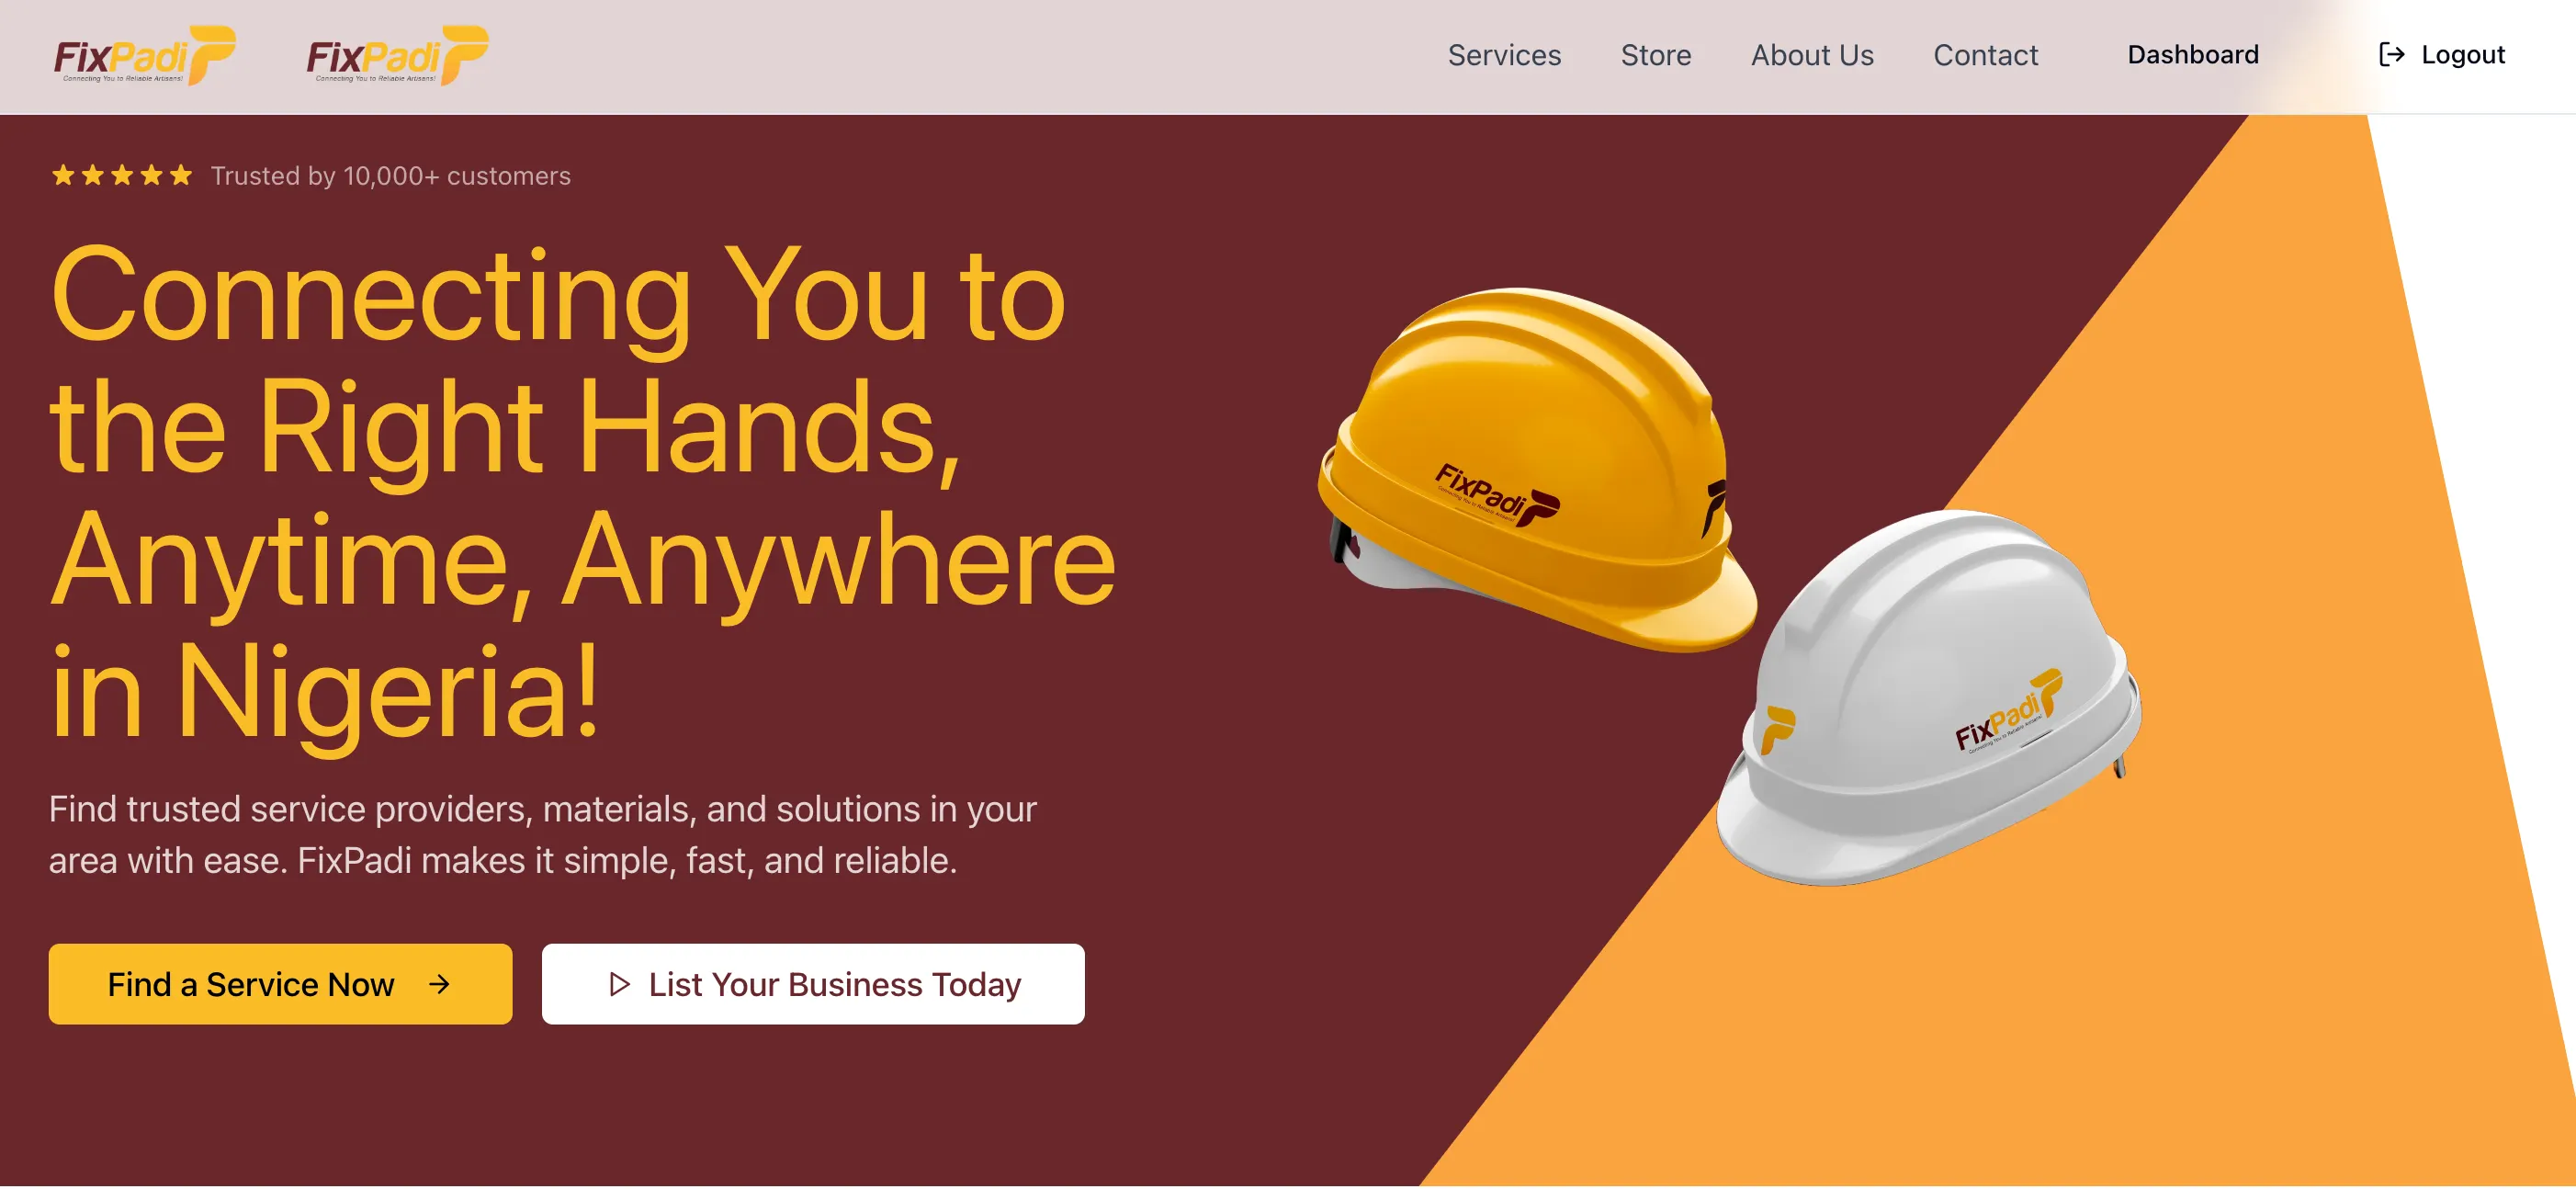The image size is (2576, 1189).
Task: Click the Trusted by 10,000+ customers text
Action: [x=390, y=176]
